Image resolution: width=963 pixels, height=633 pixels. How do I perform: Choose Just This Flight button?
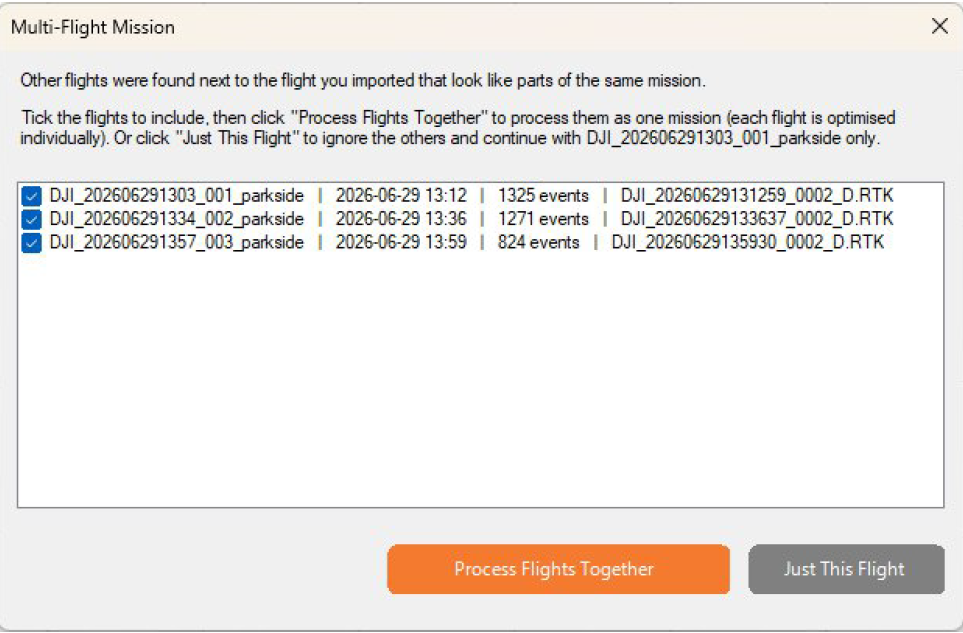point(846,569)
